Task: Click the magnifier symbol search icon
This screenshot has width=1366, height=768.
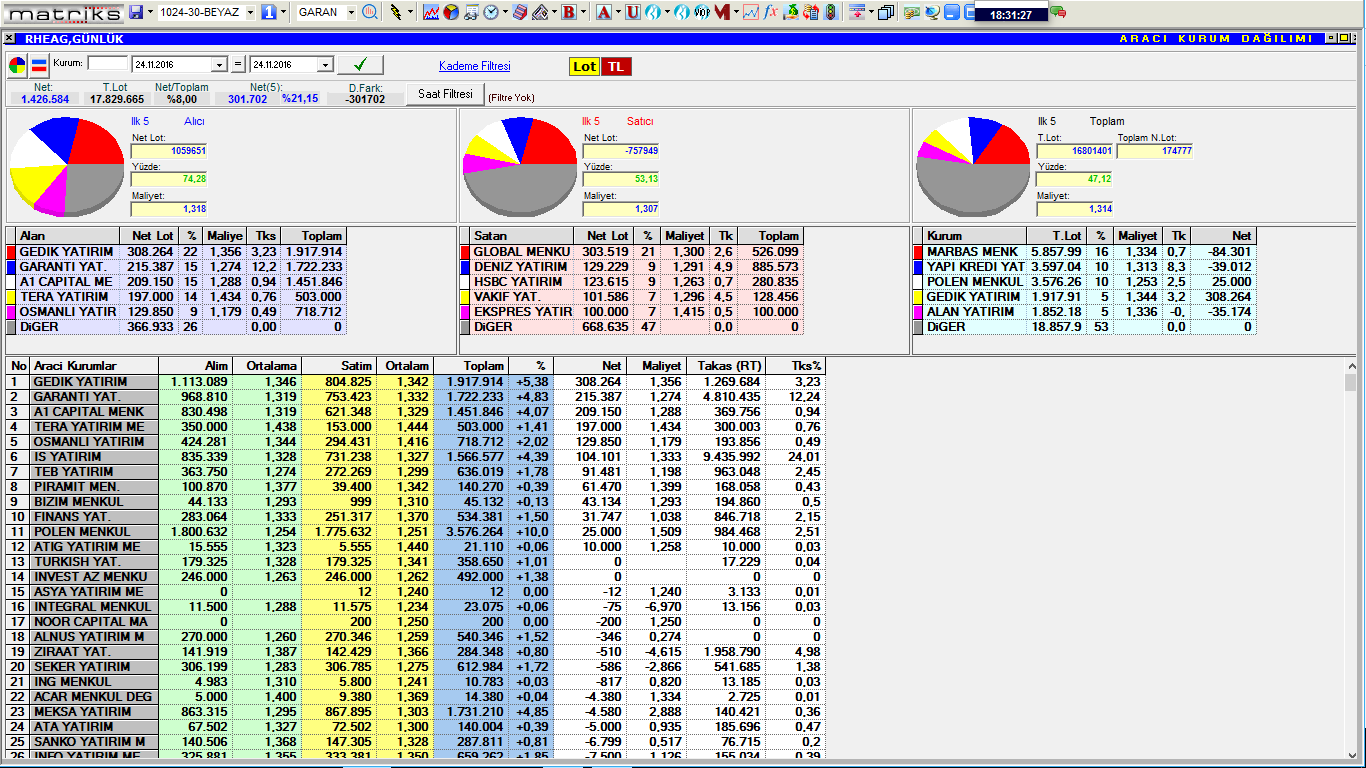Action: coord(370,13)
